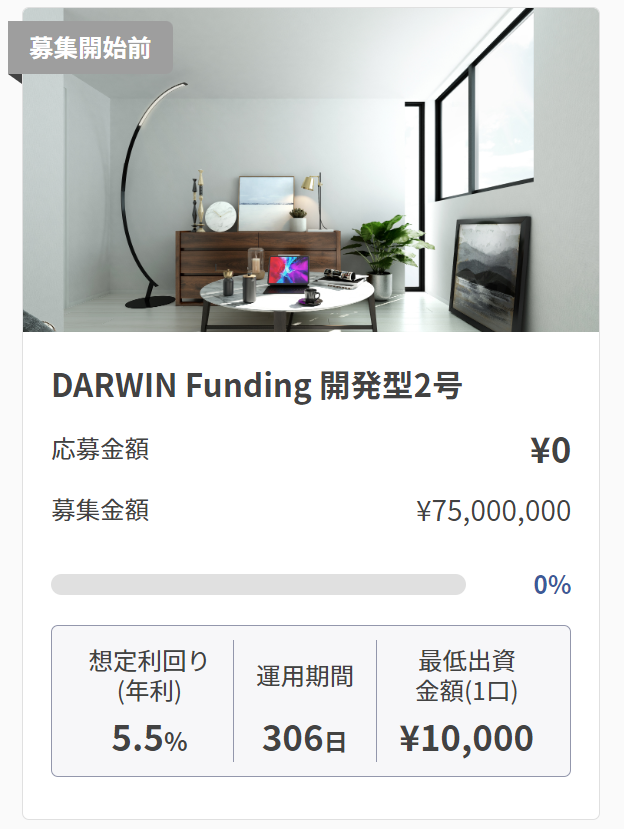Viewport: 624px width, 829px height.
Task: Click the 応募金額 label
Action: click(100, 449)
